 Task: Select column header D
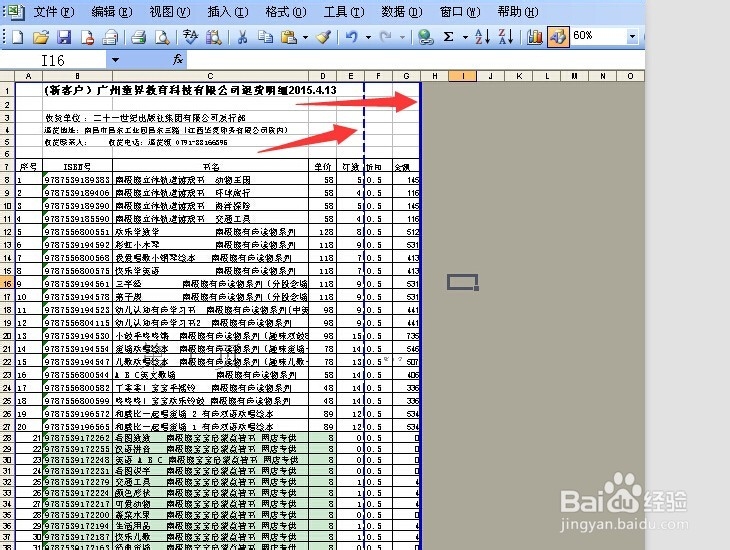[323, 76]
